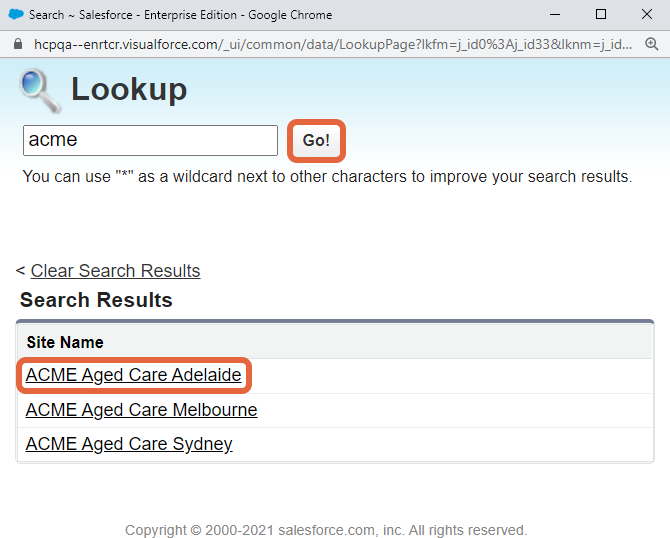The width and height of the screenshot is (670, 538).
Task: Close the Lookup popup window
Action: 647,14
